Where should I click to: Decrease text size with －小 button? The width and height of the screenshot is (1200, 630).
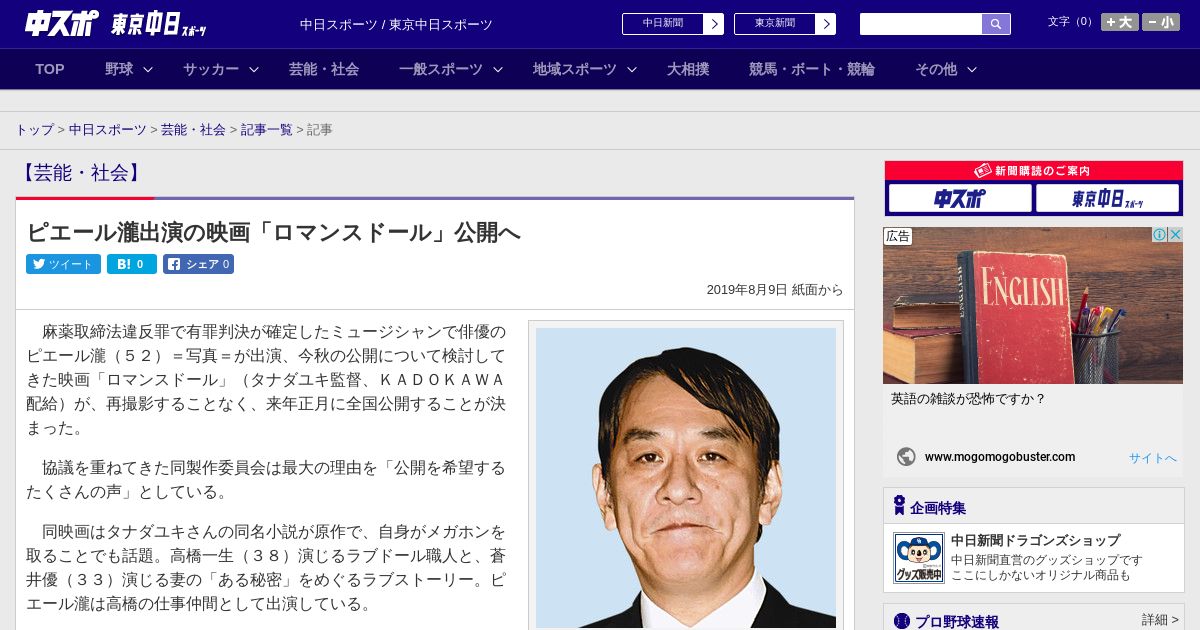(x=1161, y=22)
